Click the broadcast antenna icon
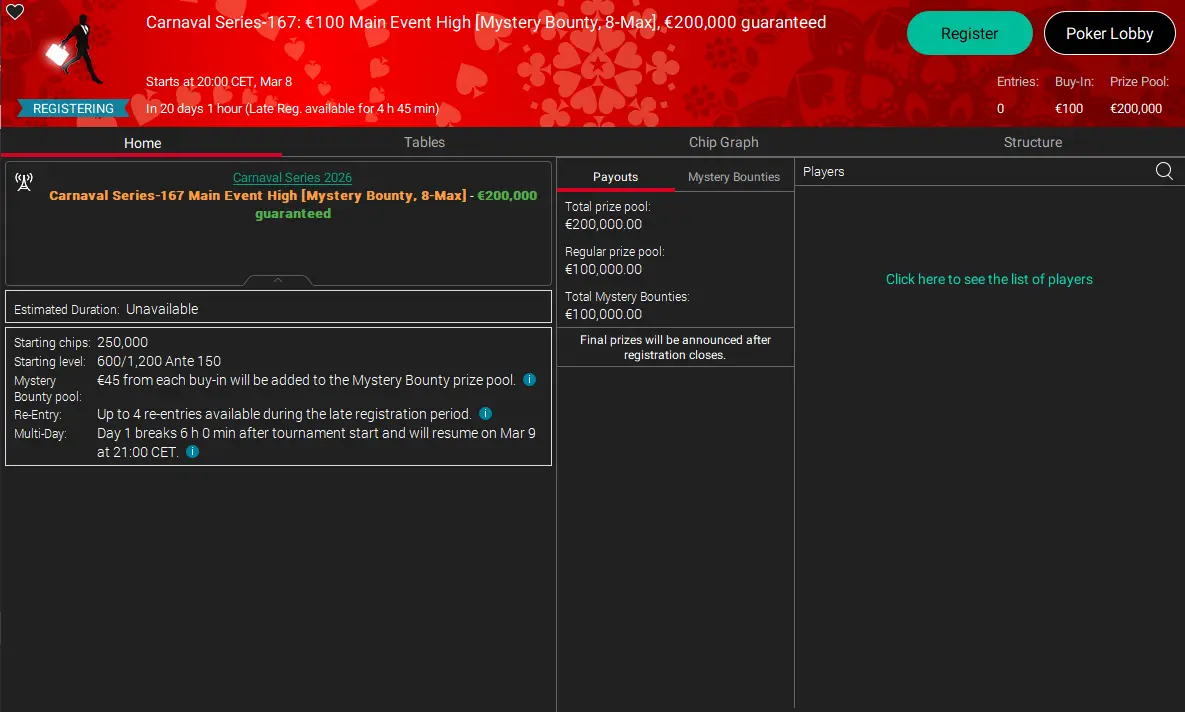 coord(24,182)
